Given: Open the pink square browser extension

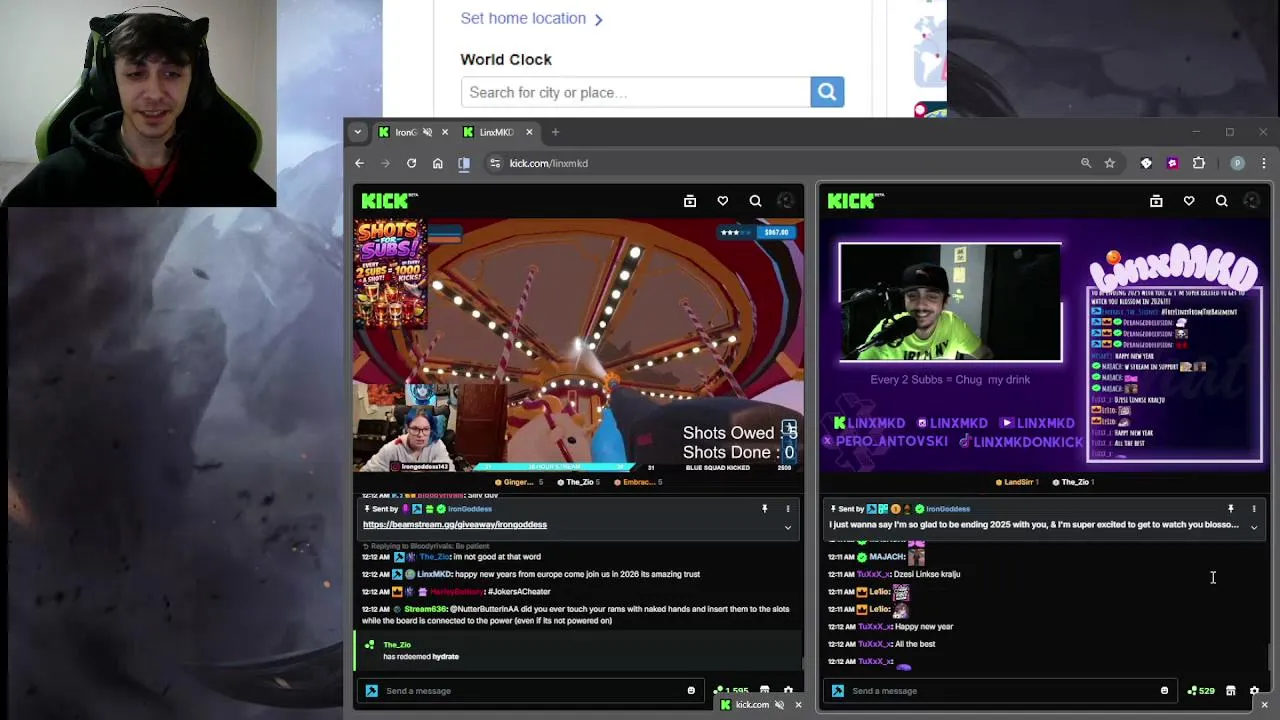Looking at the screenshot, I should [1172, 163].
